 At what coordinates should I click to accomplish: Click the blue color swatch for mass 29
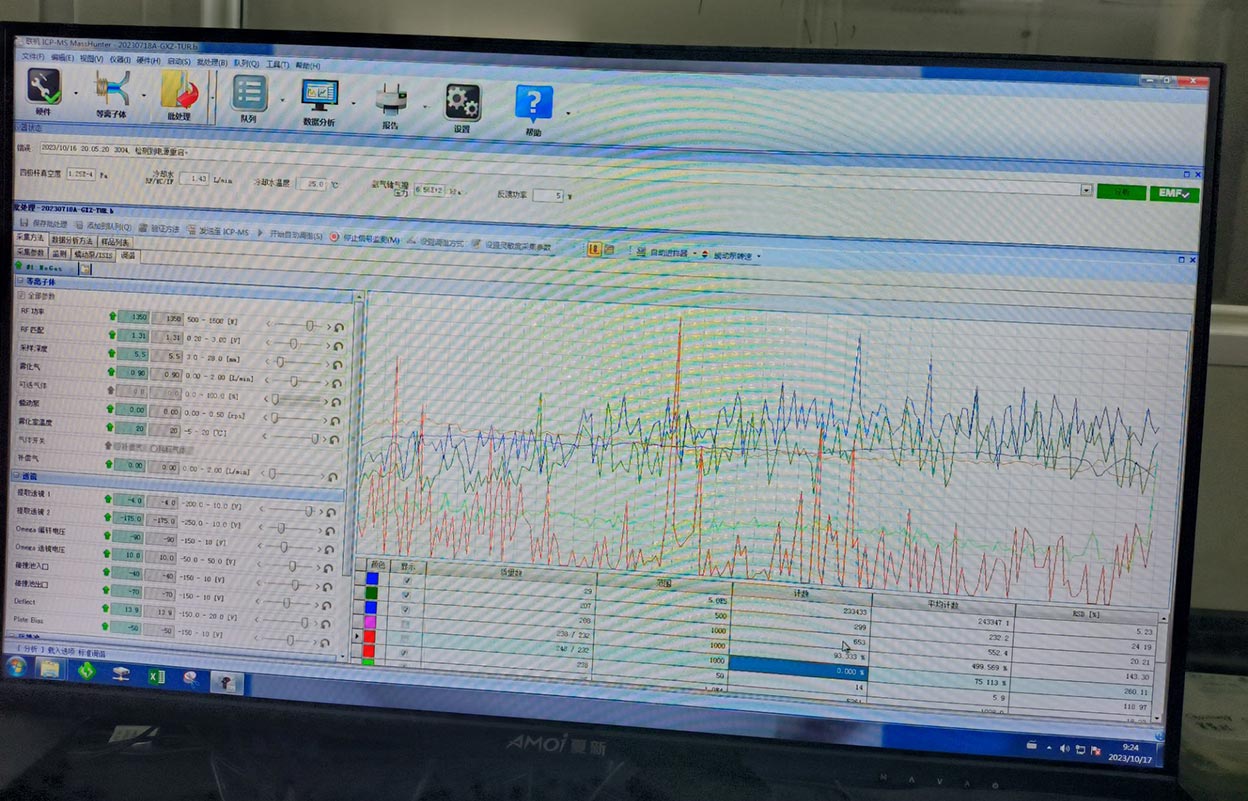coord(372,578)
